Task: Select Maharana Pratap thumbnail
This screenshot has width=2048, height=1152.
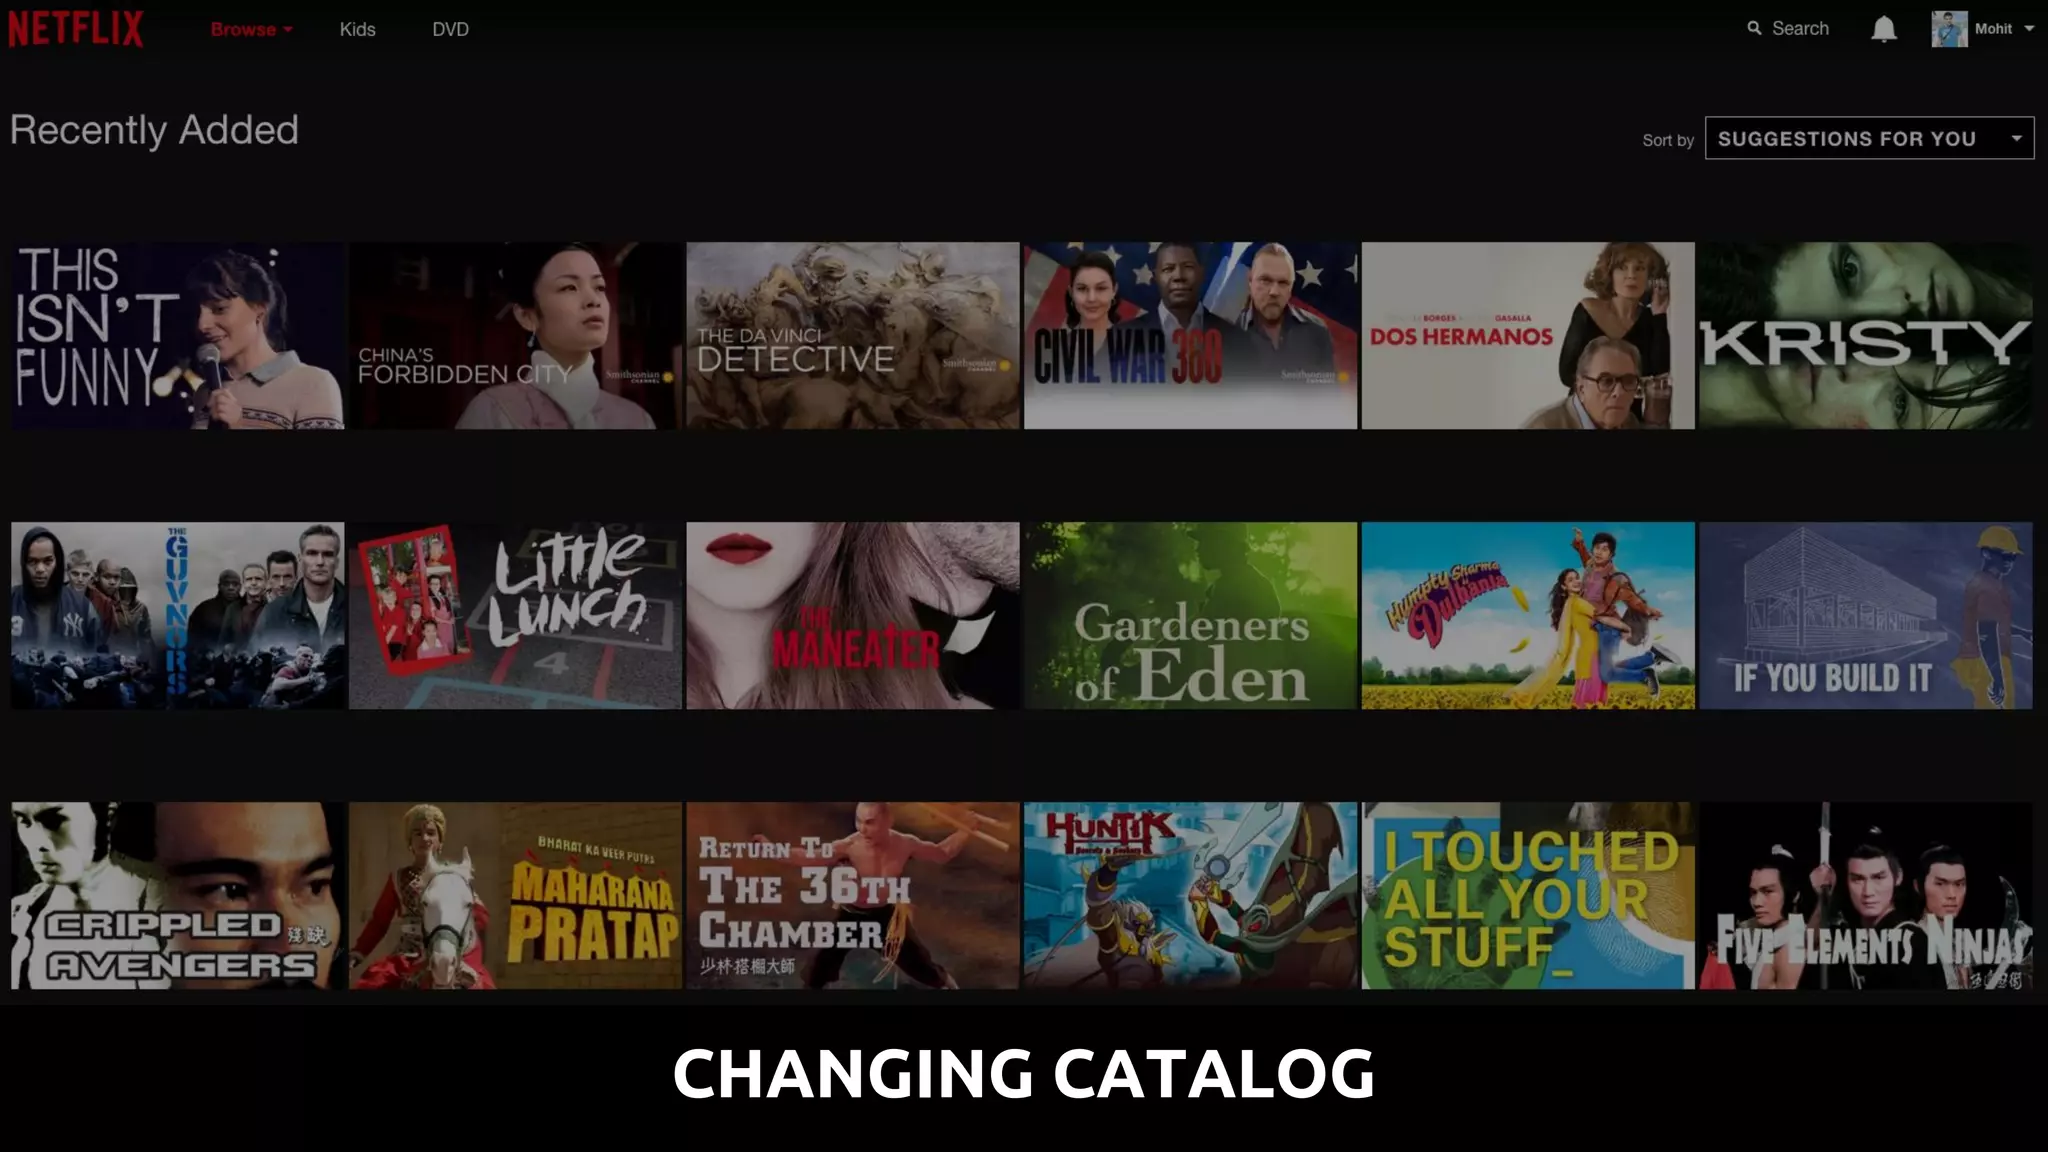Action: pos(515,896)
